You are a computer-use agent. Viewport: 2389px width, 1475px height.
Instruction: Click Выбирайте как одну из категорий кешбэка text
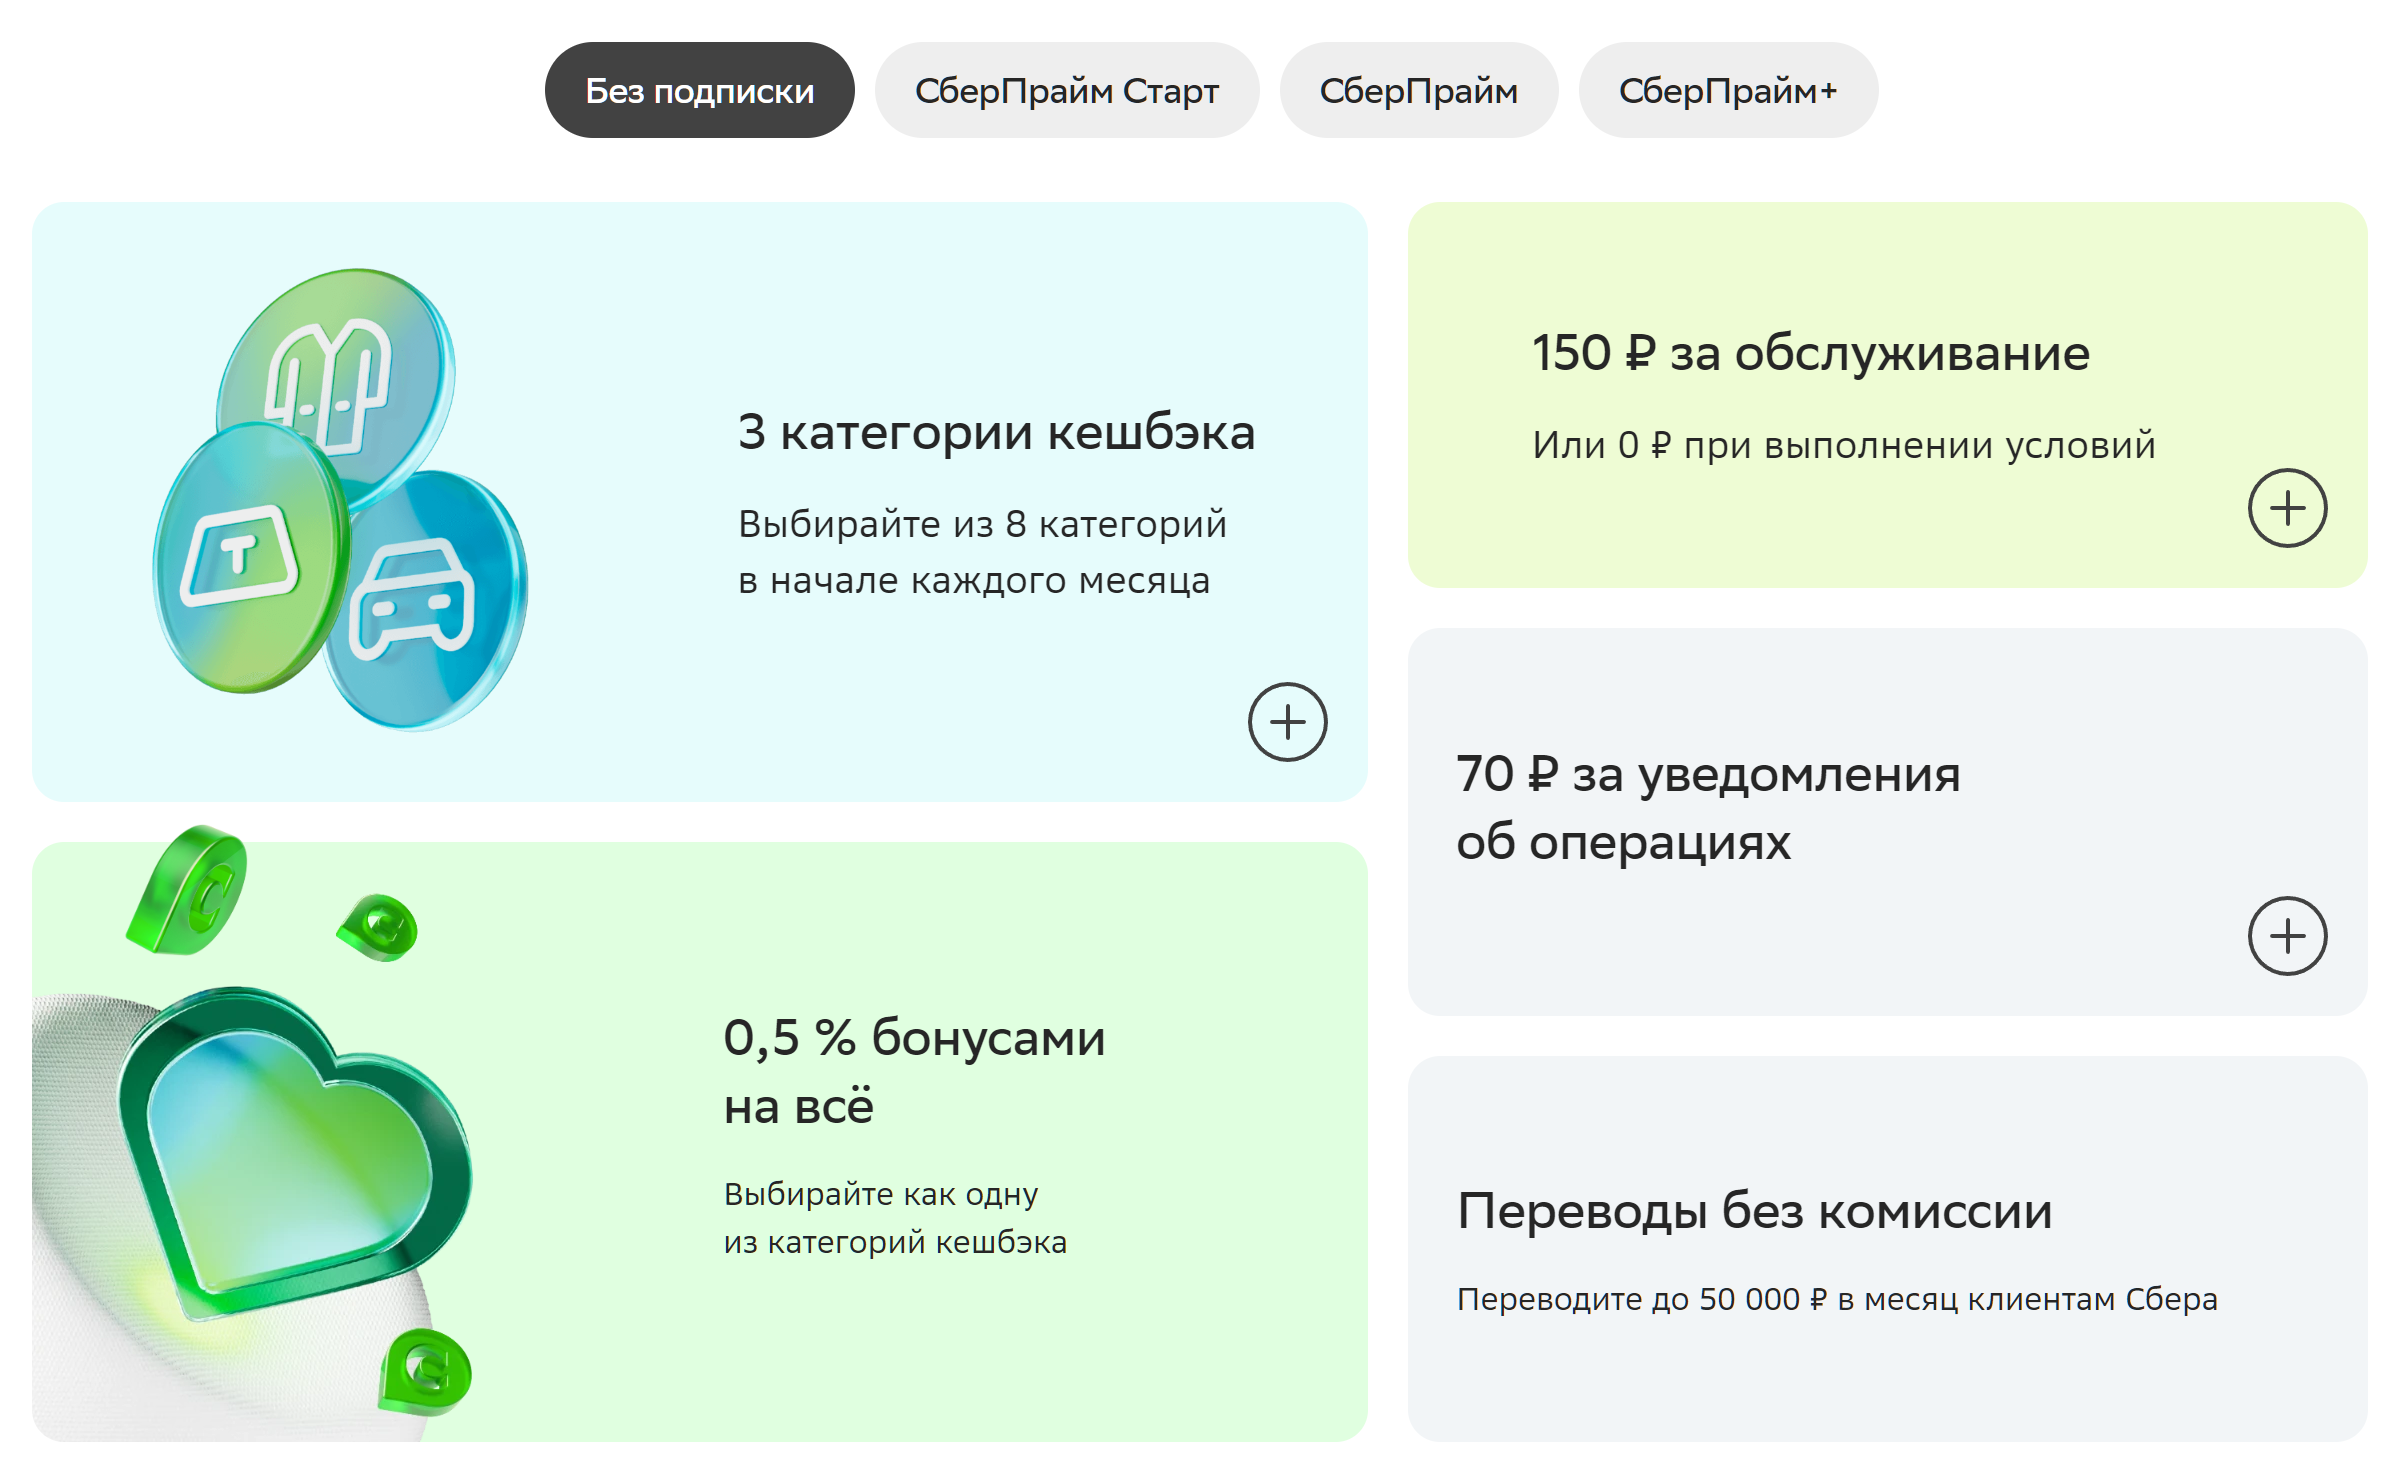(x=894, y=1218)
